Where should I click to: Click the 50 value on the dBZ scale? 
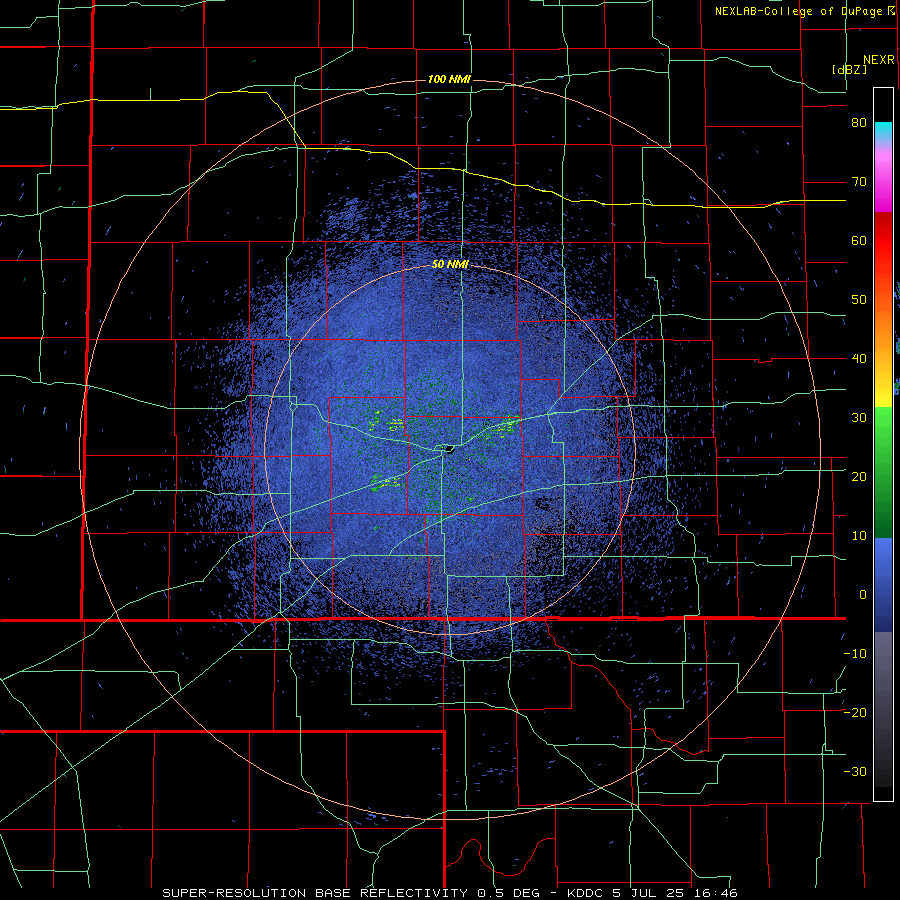[859, 300]
